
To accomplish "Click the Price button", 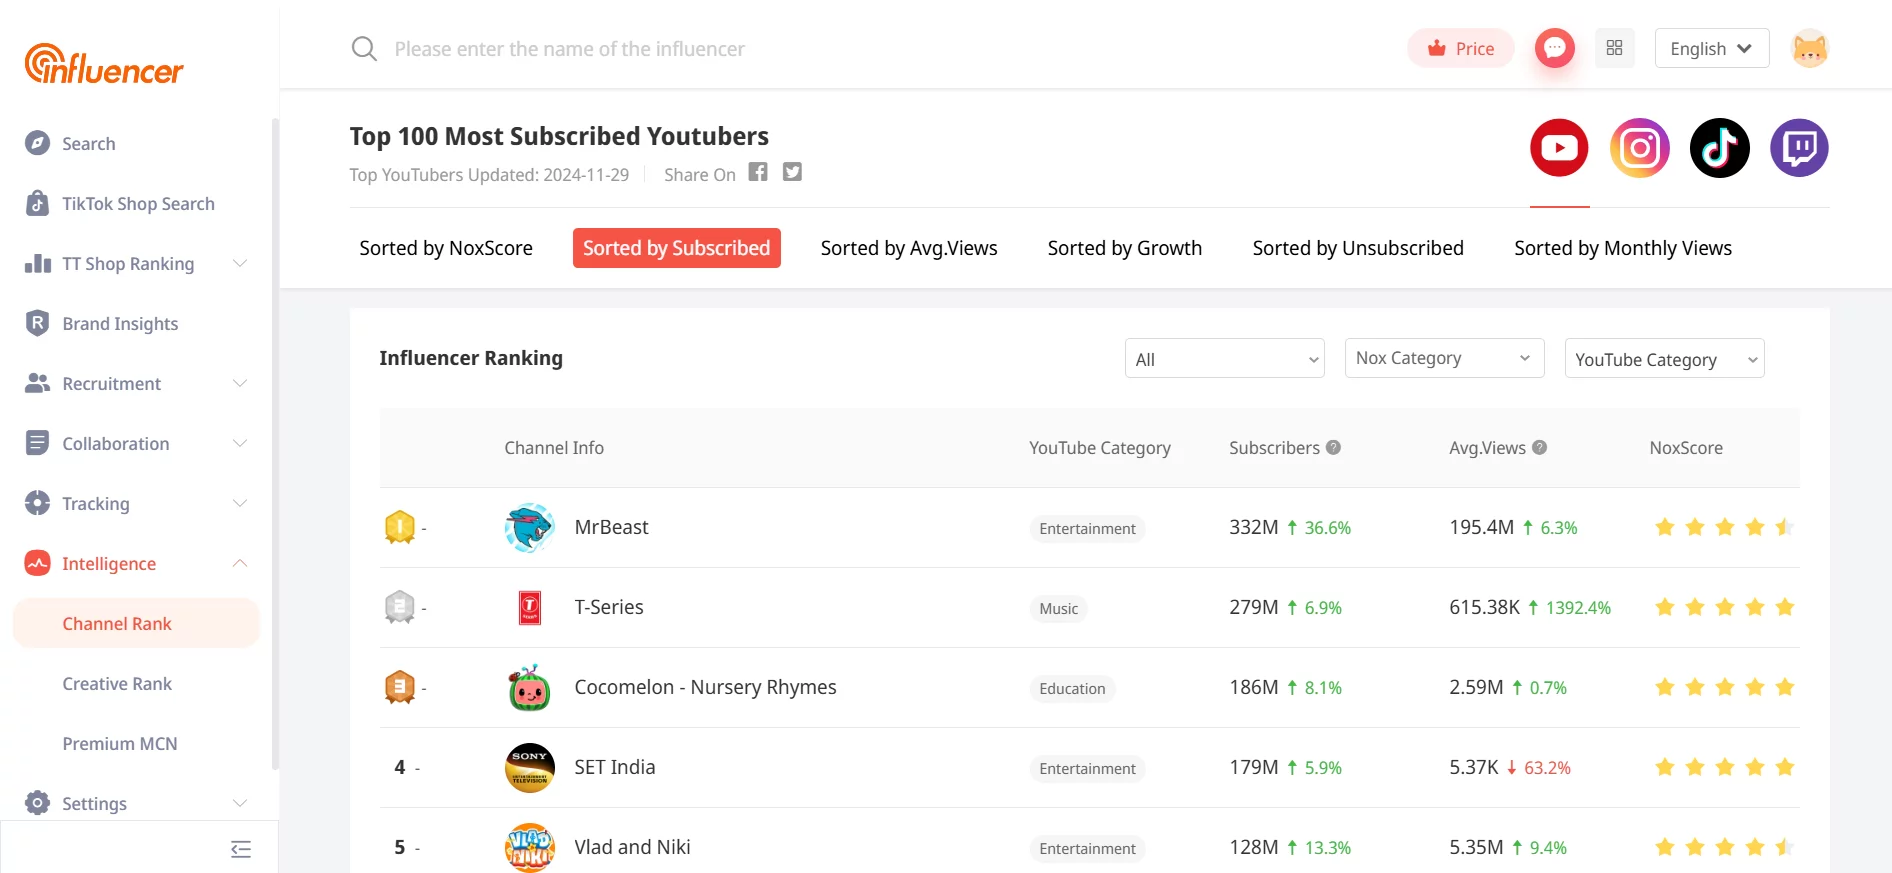I will point(1461,48).
